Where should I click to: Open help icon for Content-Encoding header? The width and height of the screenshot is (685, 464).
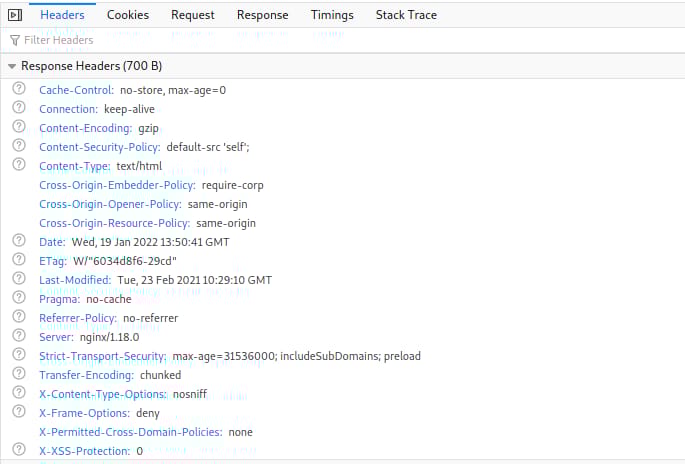19,126
